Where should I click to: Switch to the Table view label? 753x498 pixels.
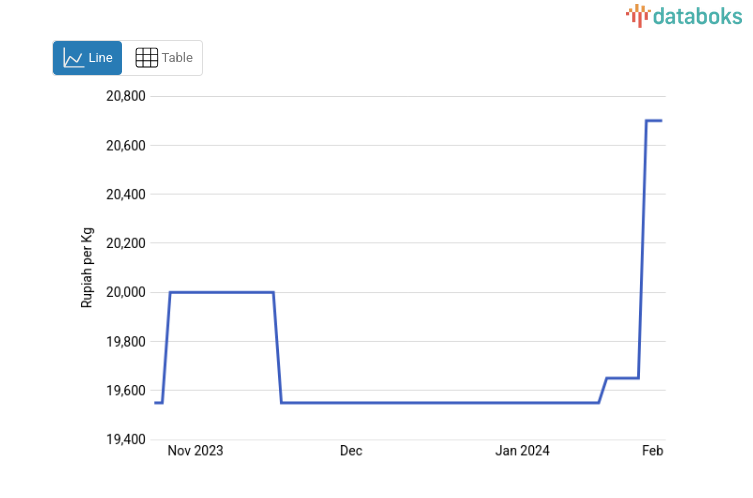pos(178,58)
